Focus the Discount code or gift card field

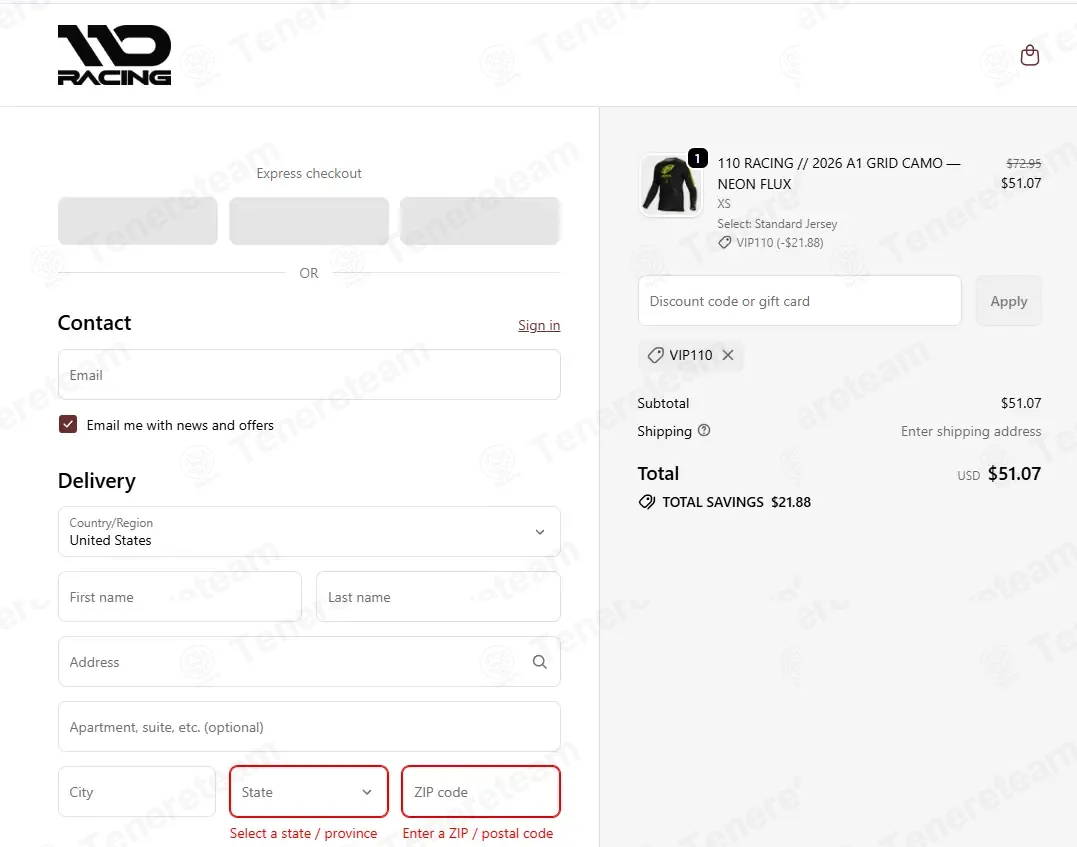point(800,301)
